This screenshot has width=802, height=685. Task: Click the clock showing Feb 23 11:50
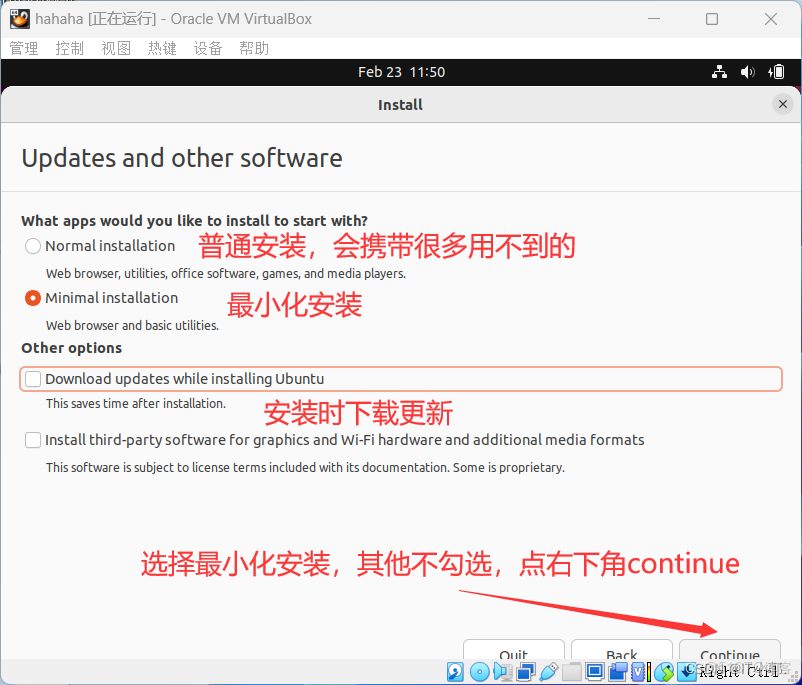401,71
